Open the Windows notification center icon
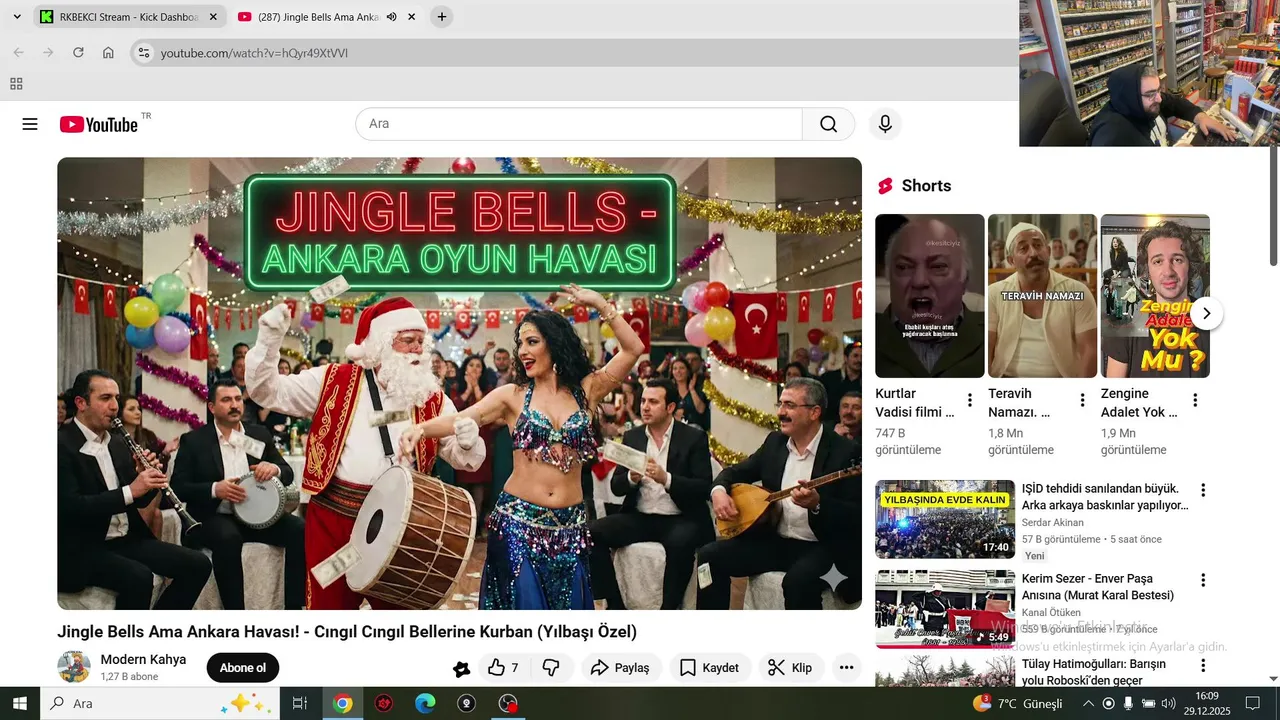Viewport: 1280px width, 720px height. pos(1253,703)
